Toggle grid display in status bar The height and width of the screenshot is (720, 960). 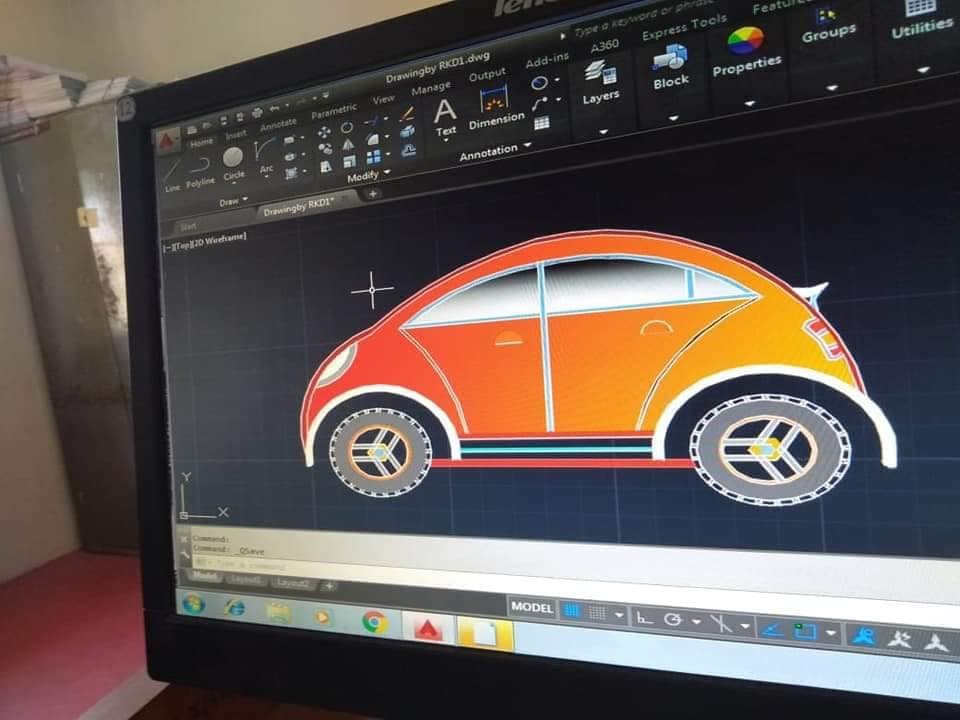point(572,611)
